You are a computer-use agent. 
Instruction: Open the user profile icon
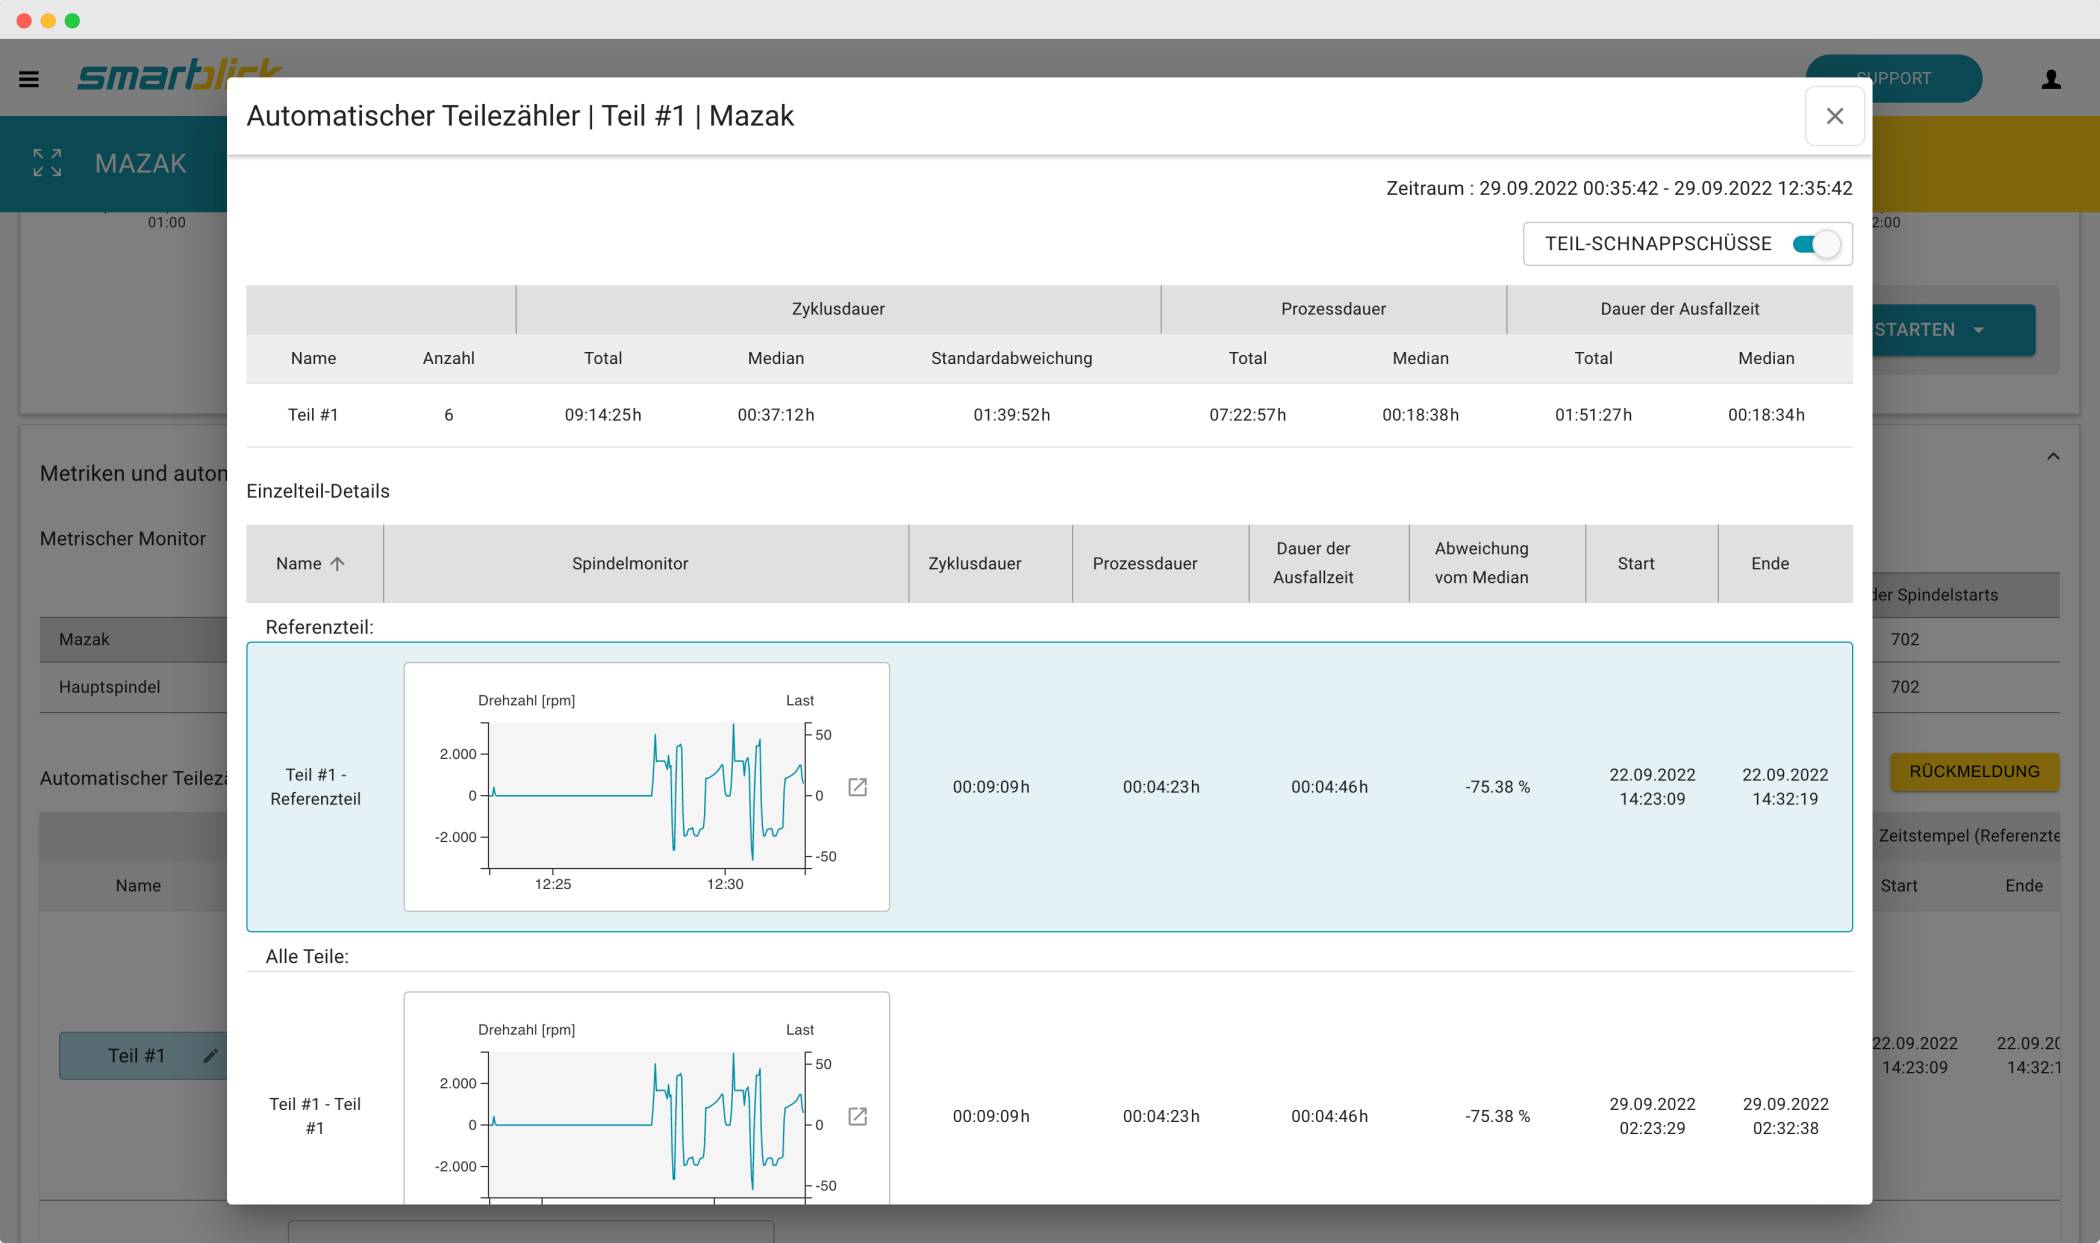pos(2051,79)
